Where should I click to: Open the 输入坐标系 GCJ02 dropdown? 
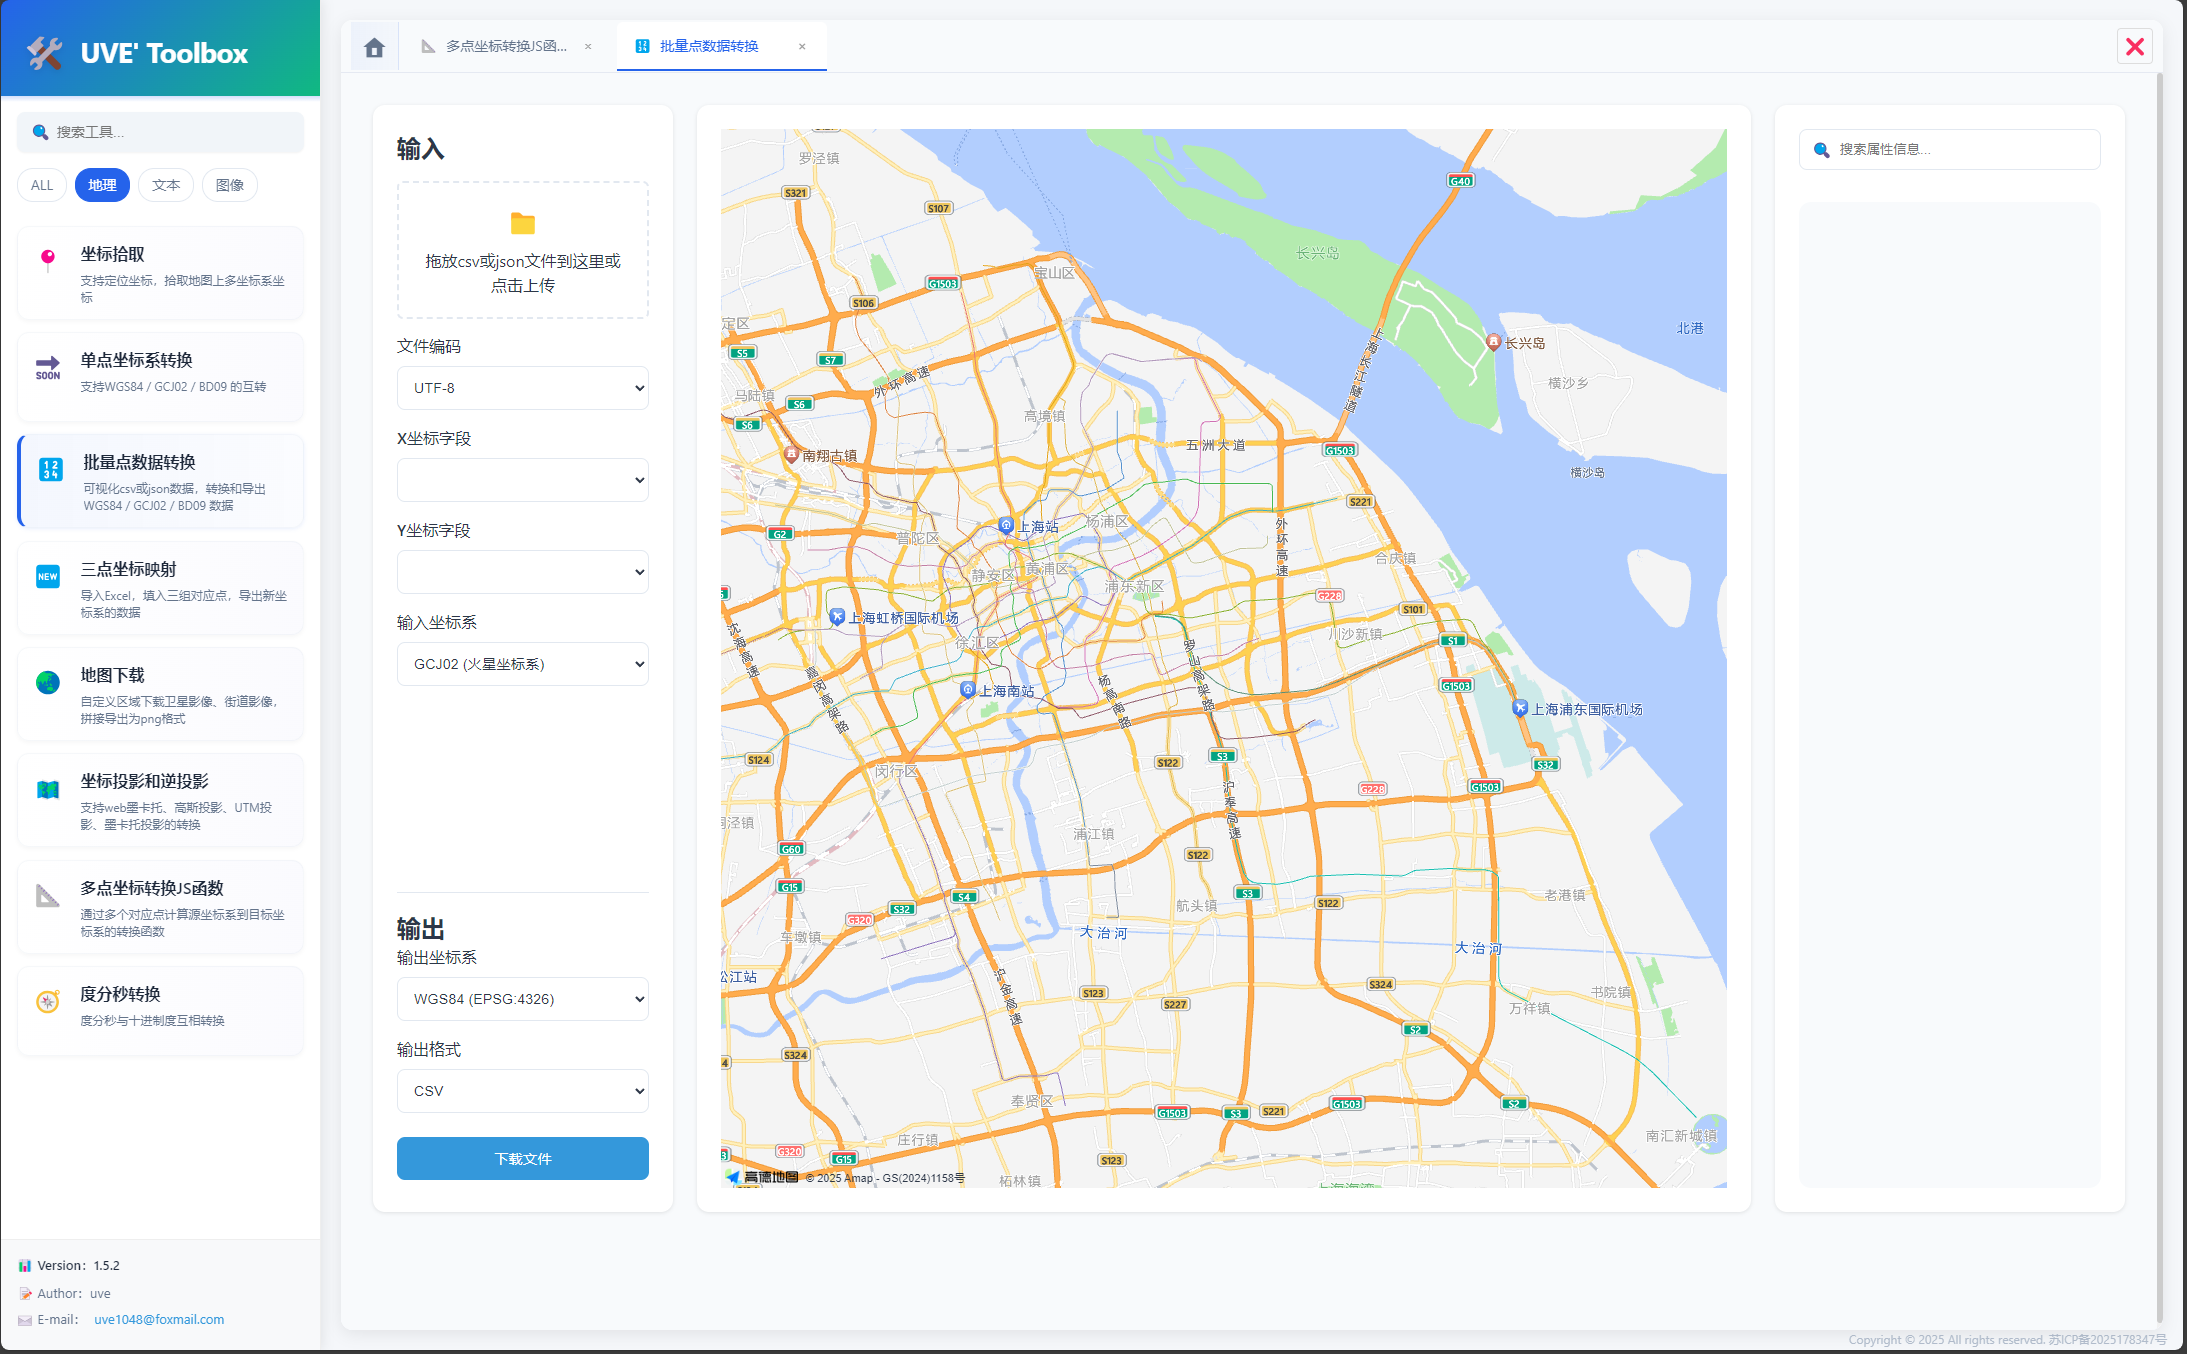click(522, 664)
